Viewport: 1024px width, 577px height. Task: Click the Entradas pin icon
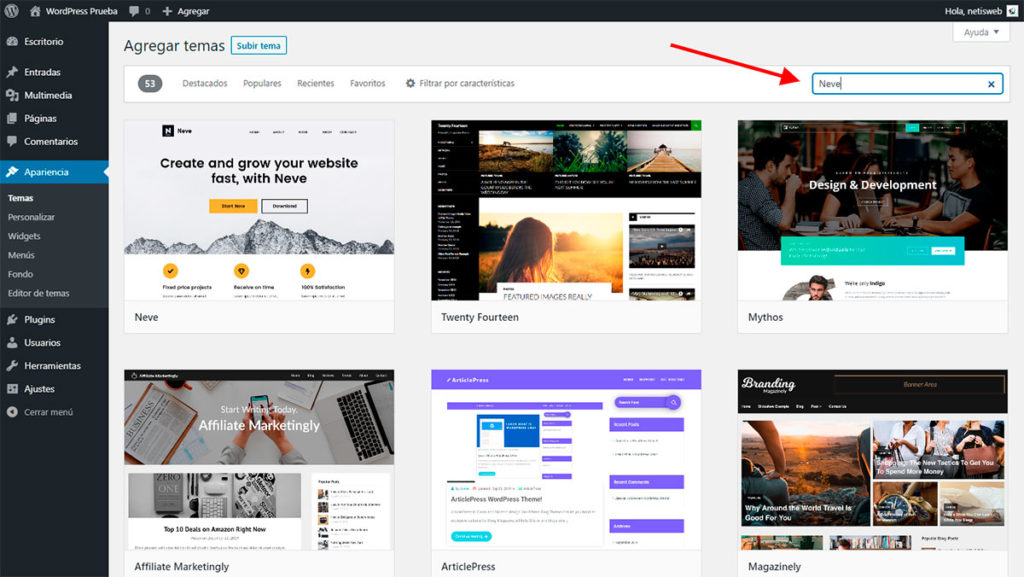pos(12,72)
